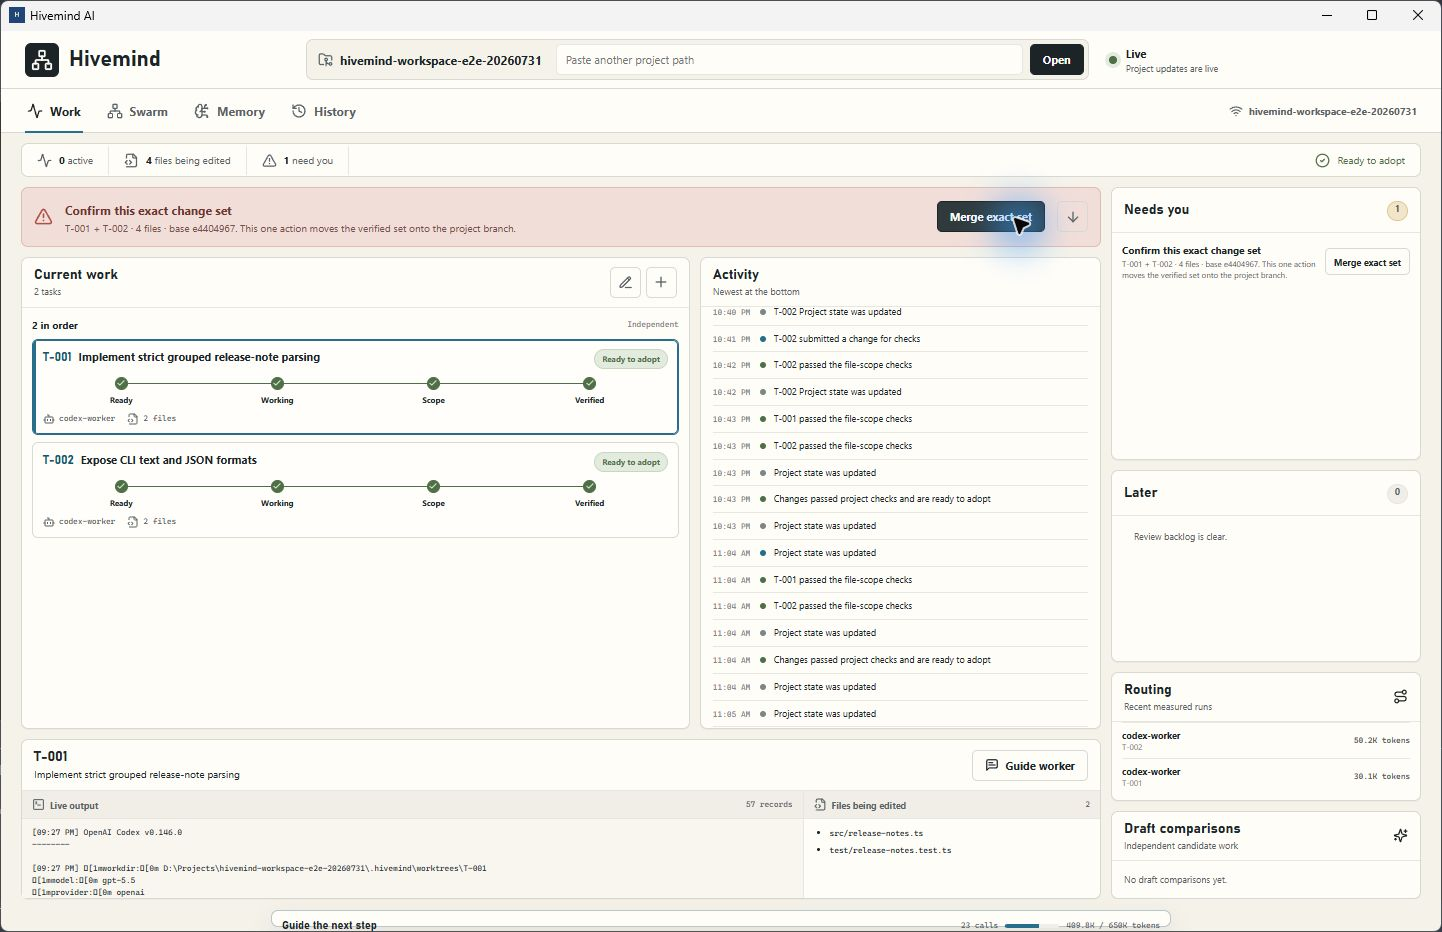Screen dimensions: 1442x932
Task: Click the wifi connection icon near workspace name
Action: pos(1236,111)
